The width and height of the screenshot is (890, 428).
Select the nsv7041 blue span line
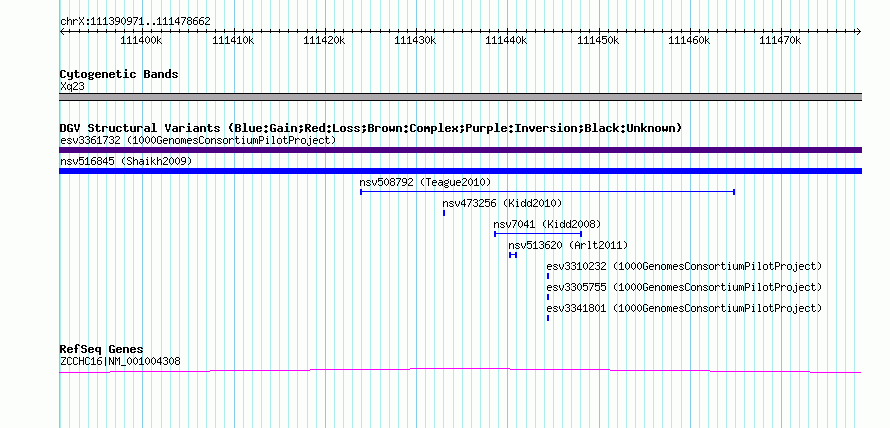pos(538,234)
